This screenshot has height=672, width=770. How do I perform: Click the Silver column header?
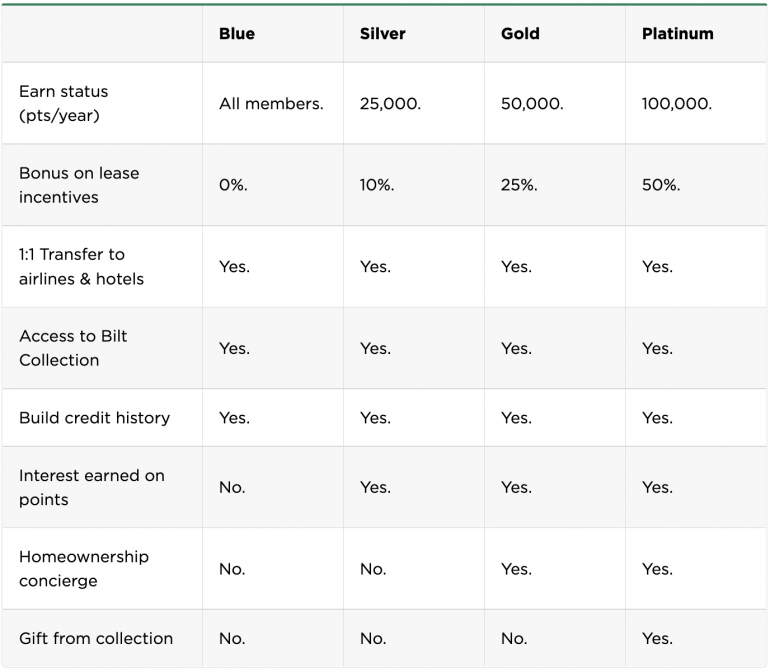pos(383,34)
